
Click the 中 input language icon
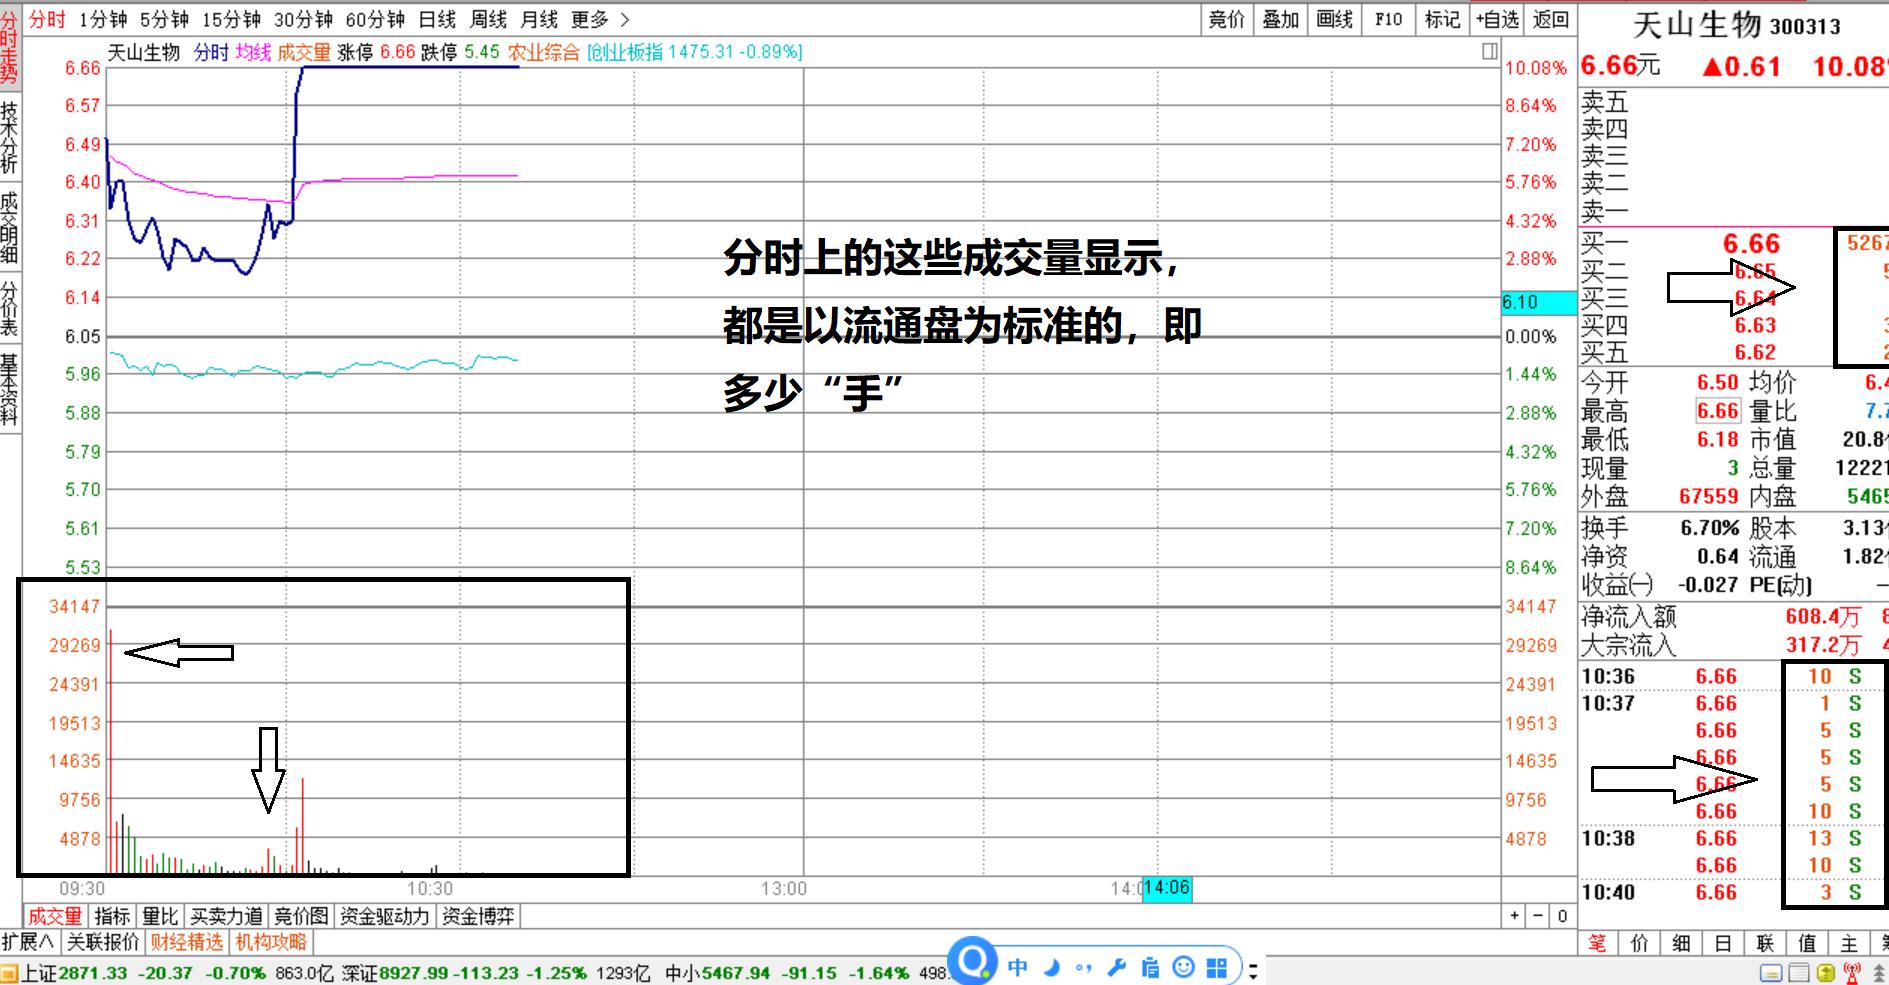pos(1016,967)
